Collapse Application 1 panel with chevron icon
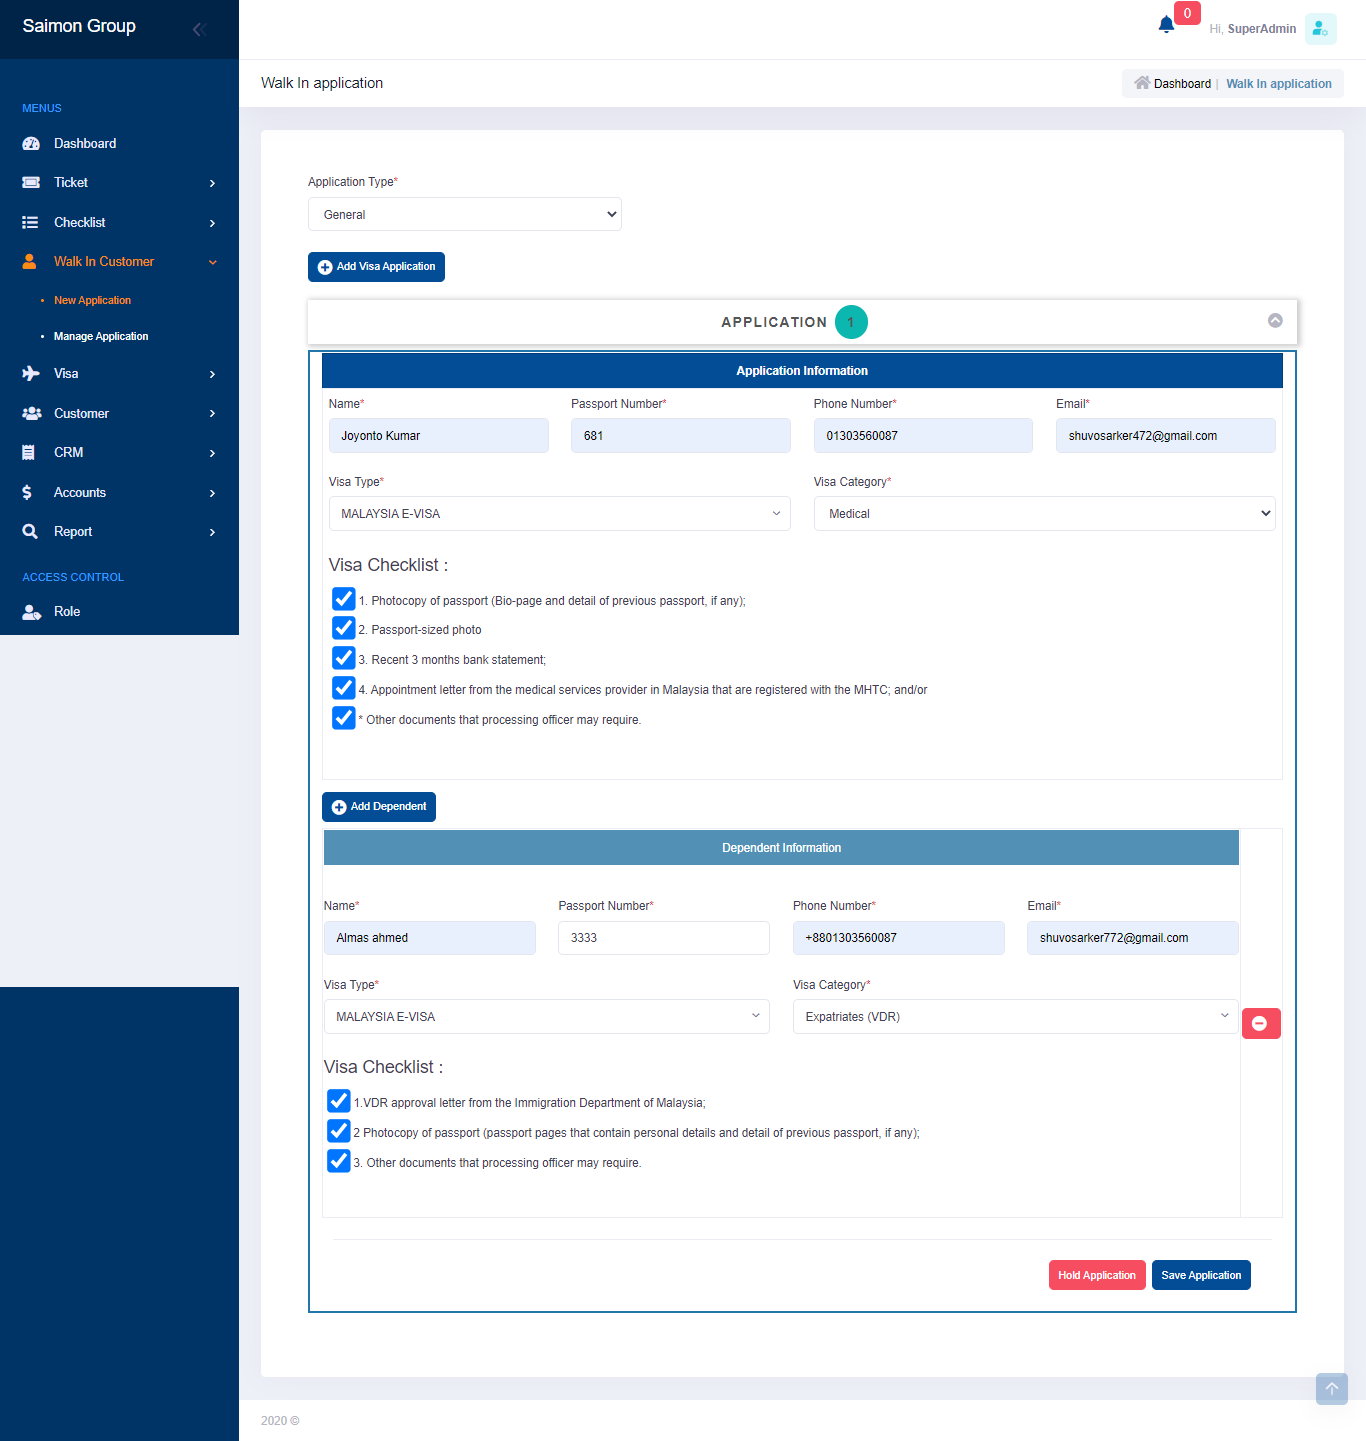The image size is (1366, 1441). point(1275,321)
